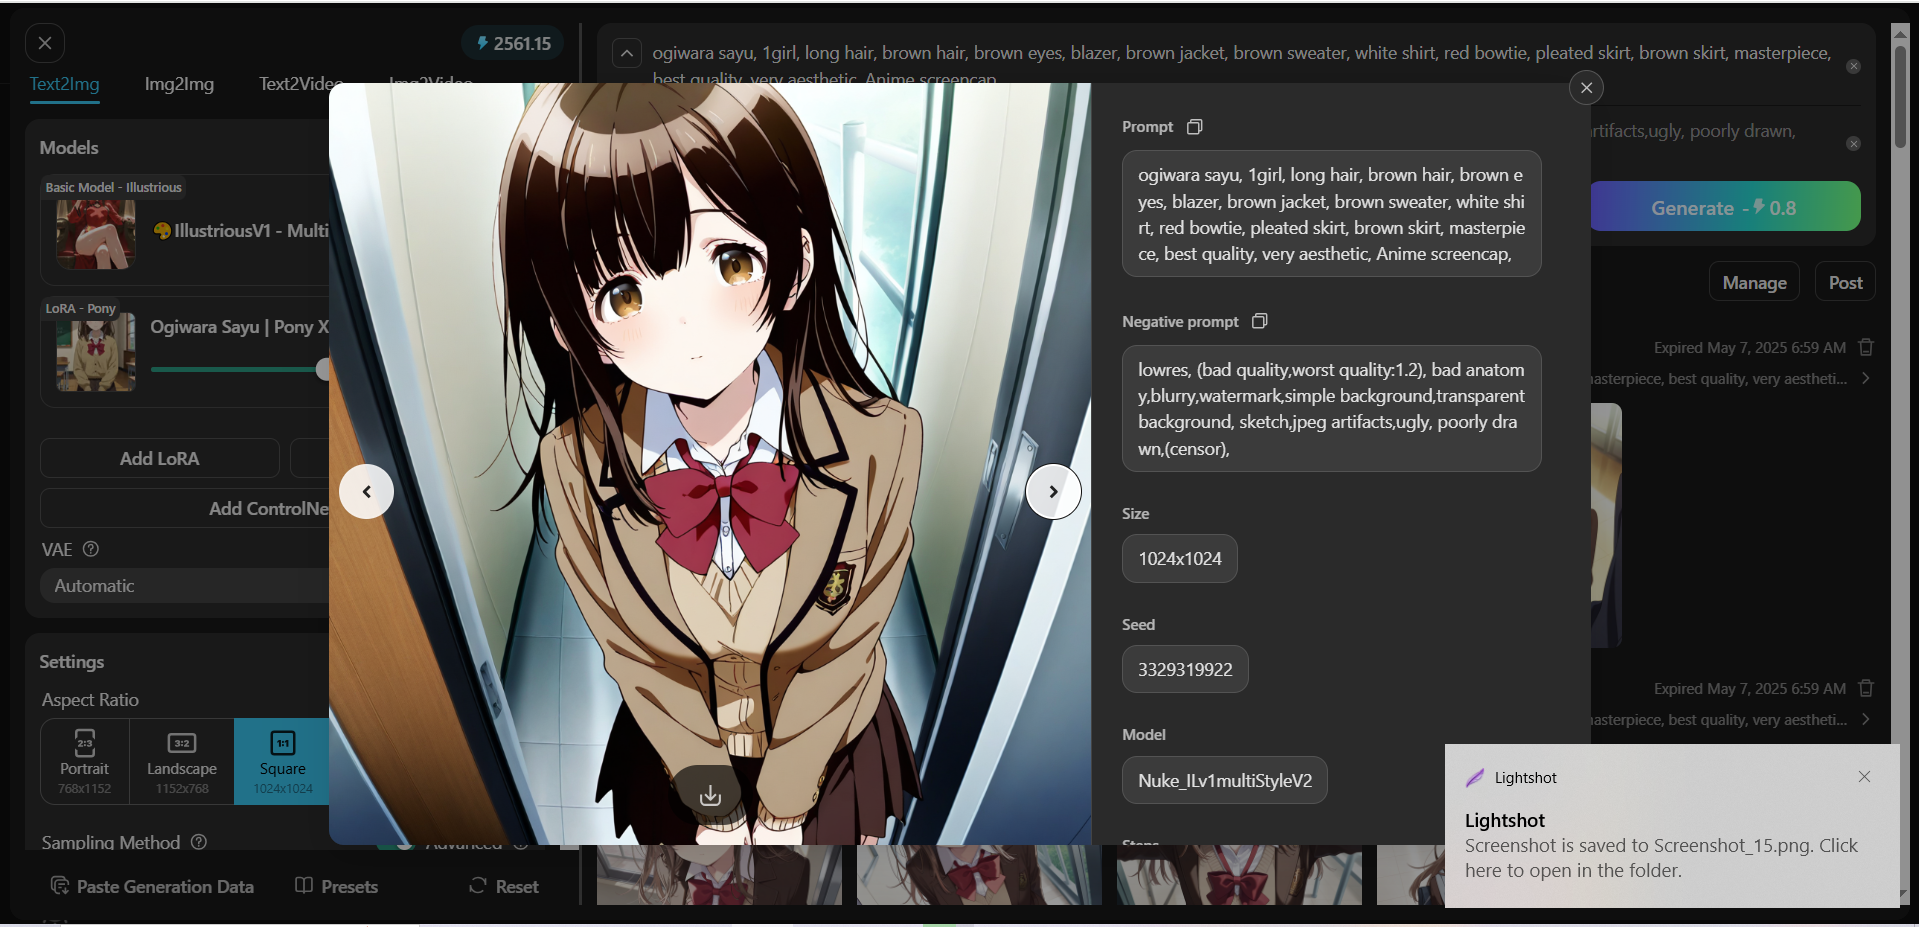Viewport: 1919px width, 927px height.
Task: Copy the prompt text
Action: coord(1194,127)
